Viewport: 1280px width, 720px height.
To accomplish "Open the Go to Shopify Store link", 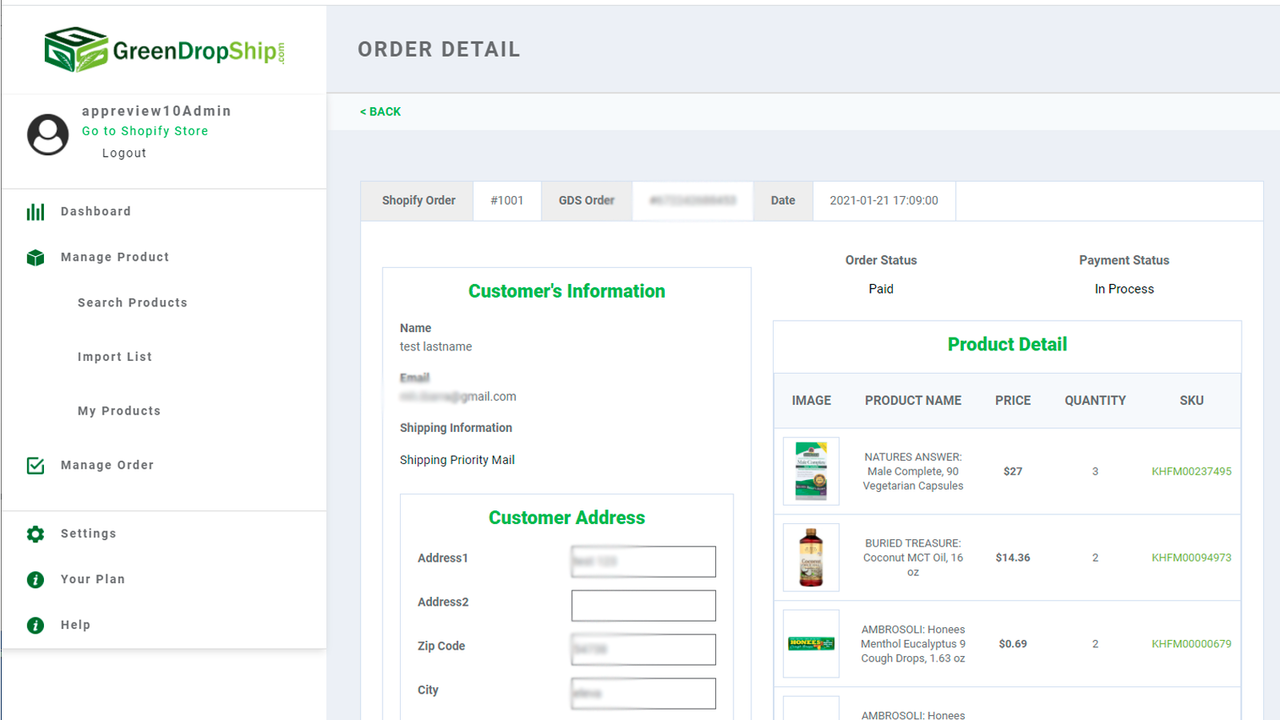I will click(144, 131).
